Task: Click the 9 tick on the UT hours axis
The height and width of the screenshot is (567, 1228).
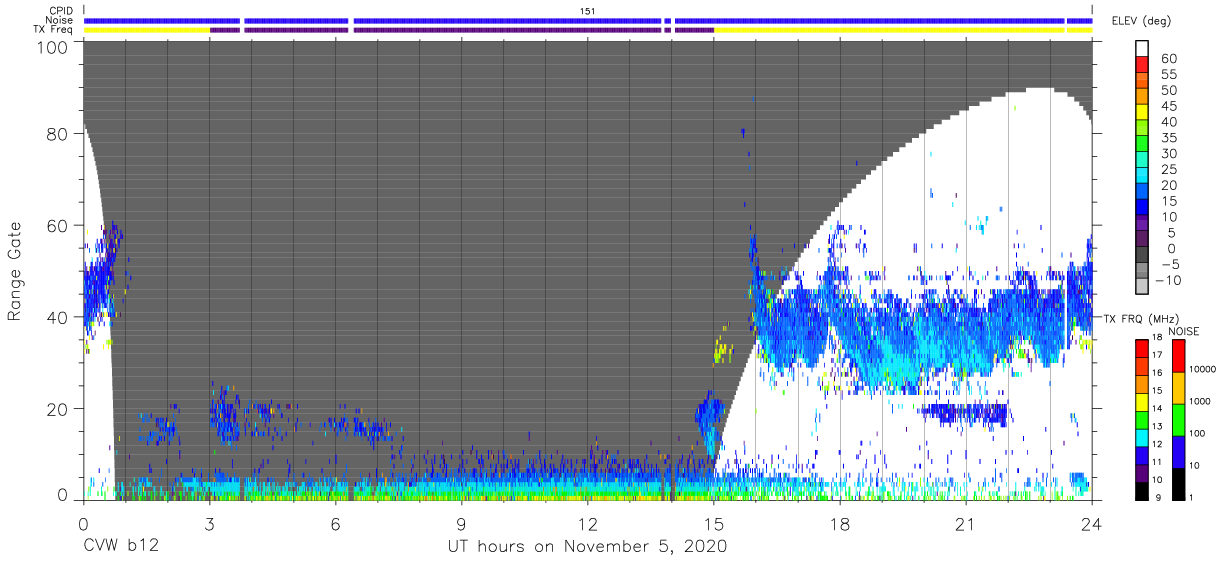Action: [462, 524]
